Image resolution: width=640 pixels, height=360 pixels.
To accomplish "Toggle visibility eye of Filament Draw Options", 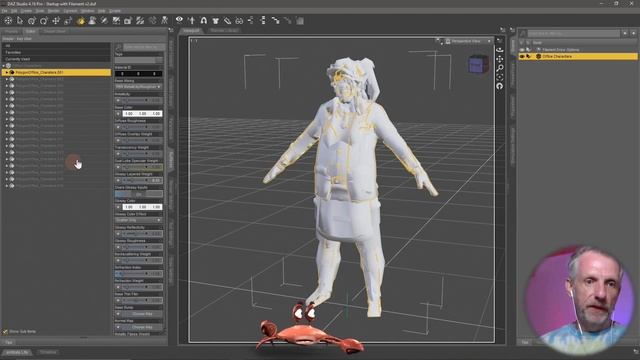I will [x=522, y=50].
